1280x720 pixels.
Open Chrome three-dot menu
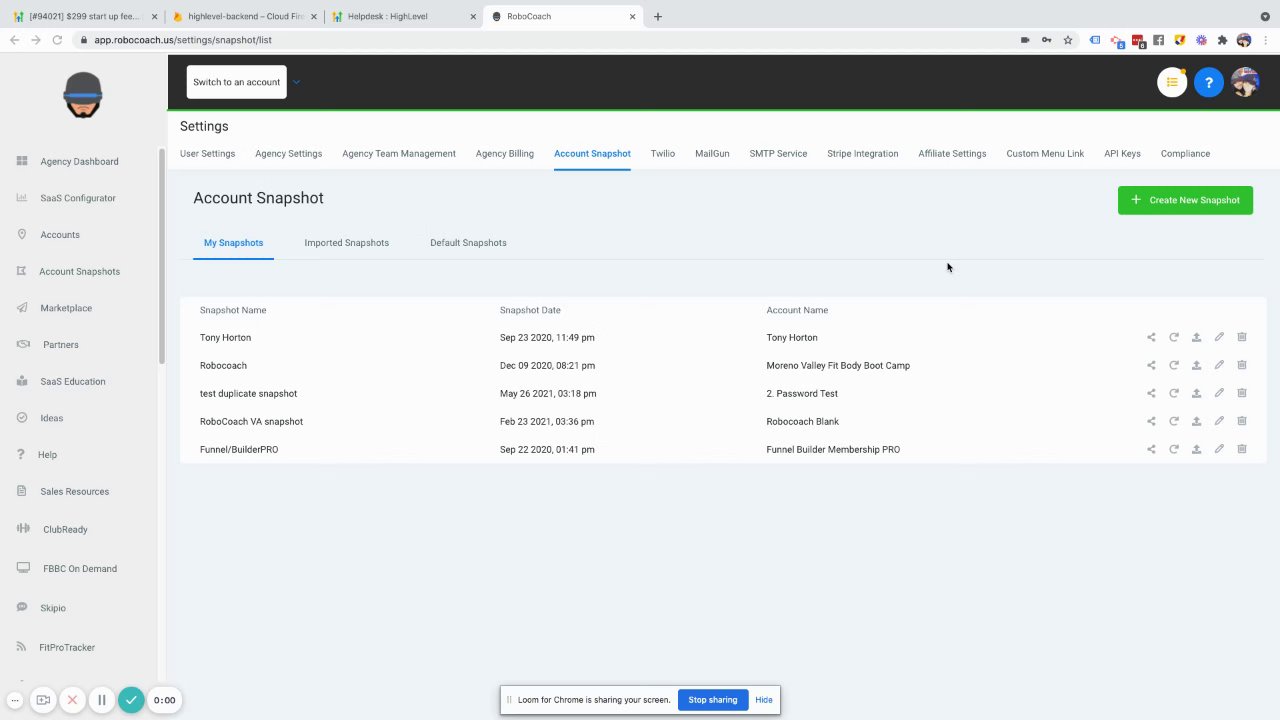point(1265,40)
